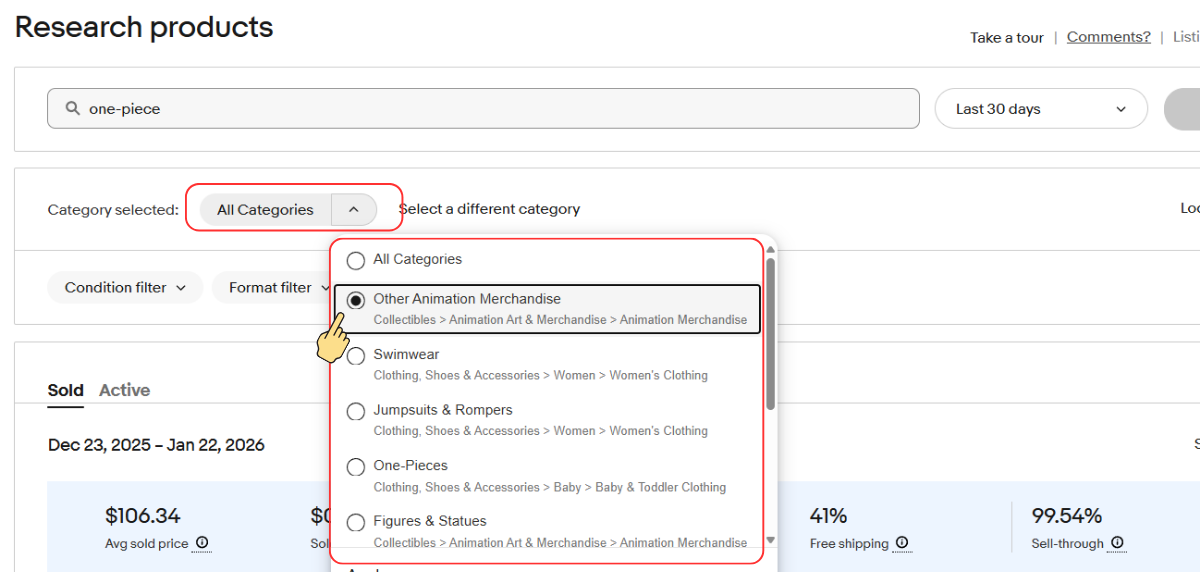
Task: Switch to the Active tab
Action: click(124, 390)
